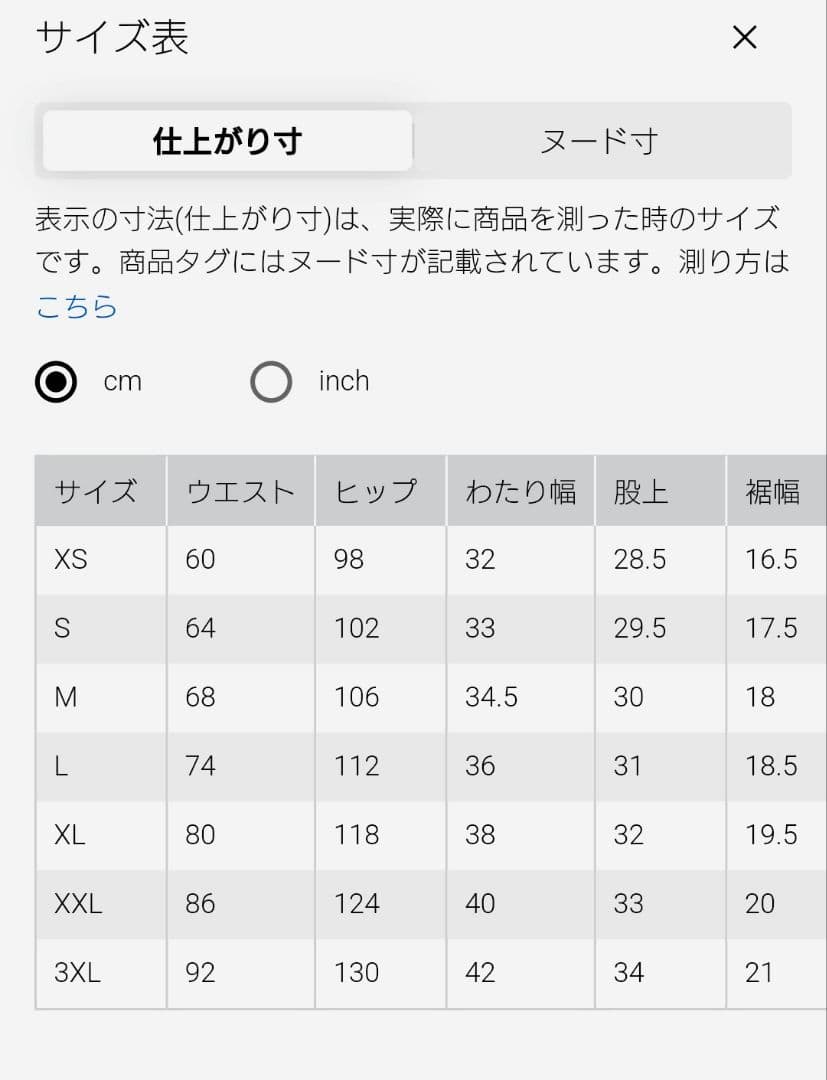Select the 仕上がり寸 tab
827x1080 pixels.
coord(227,141)
